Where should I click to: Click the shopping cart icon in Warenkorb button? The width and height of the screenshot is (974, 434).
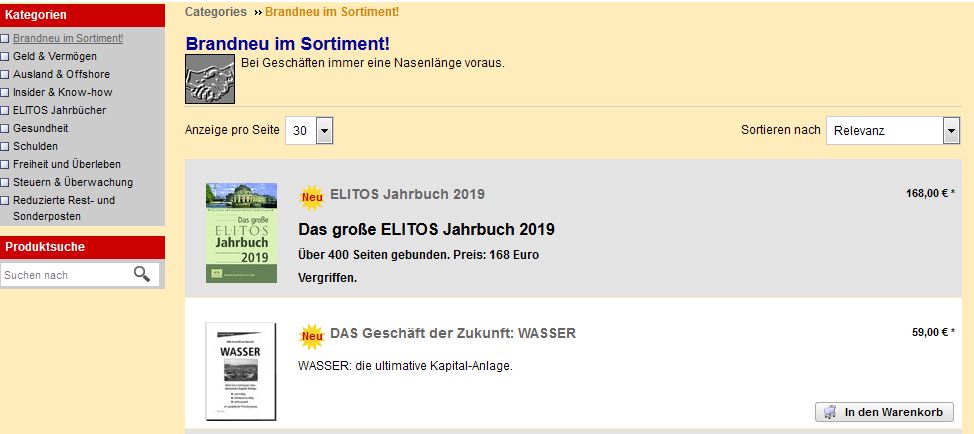pos(829,412)
